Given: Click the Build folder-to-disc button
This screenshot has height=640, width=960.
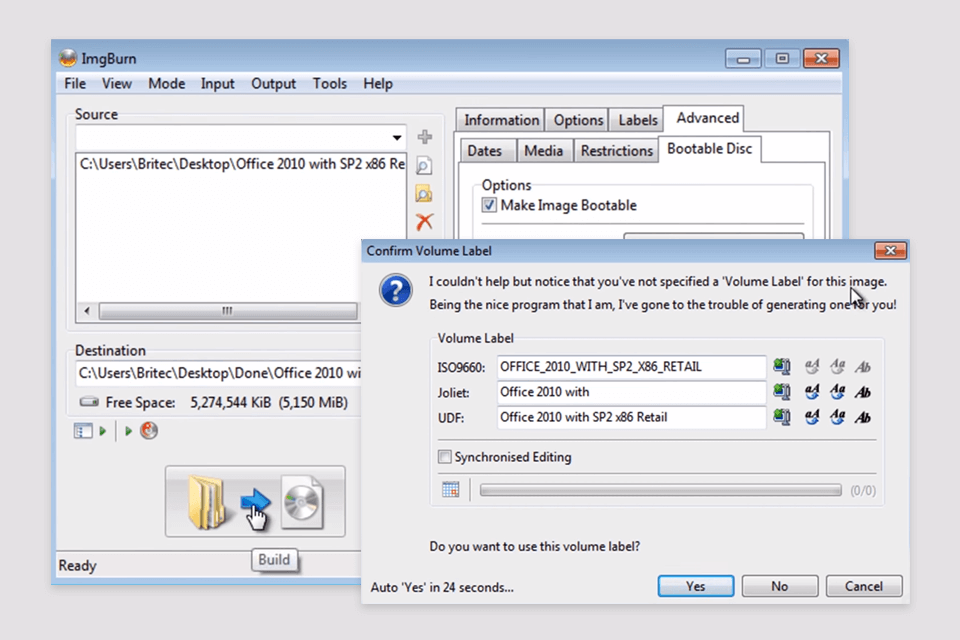Looking at the screenshot, I should click(x=255, y=501).
